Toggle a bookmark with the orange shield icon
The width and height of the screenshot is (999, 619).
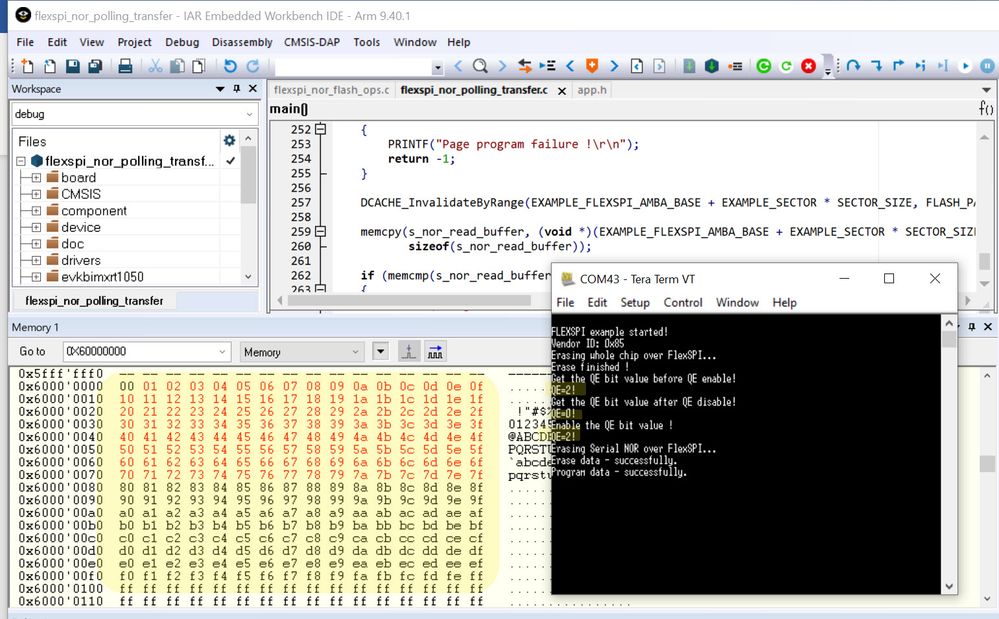592,66
